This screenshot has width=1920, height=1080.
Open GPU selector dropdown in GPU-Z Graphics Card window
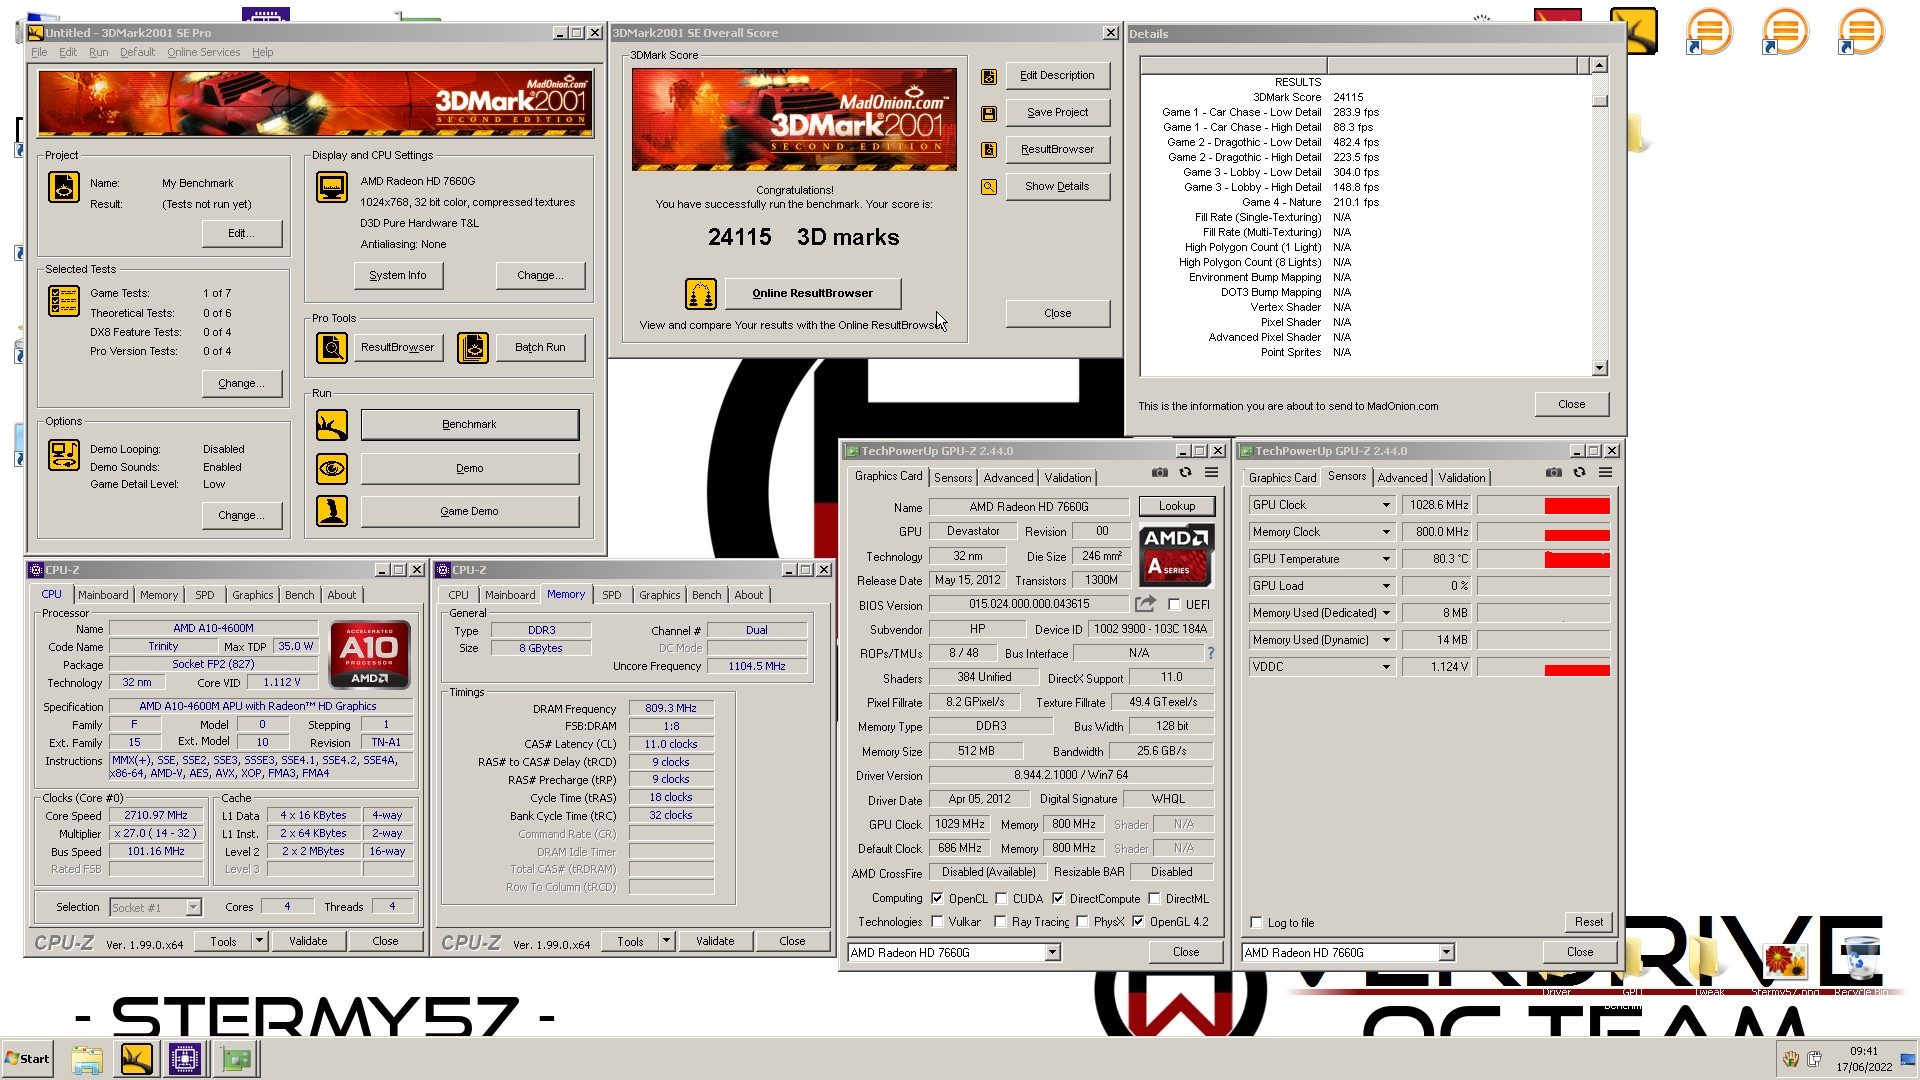(1052, 953)
